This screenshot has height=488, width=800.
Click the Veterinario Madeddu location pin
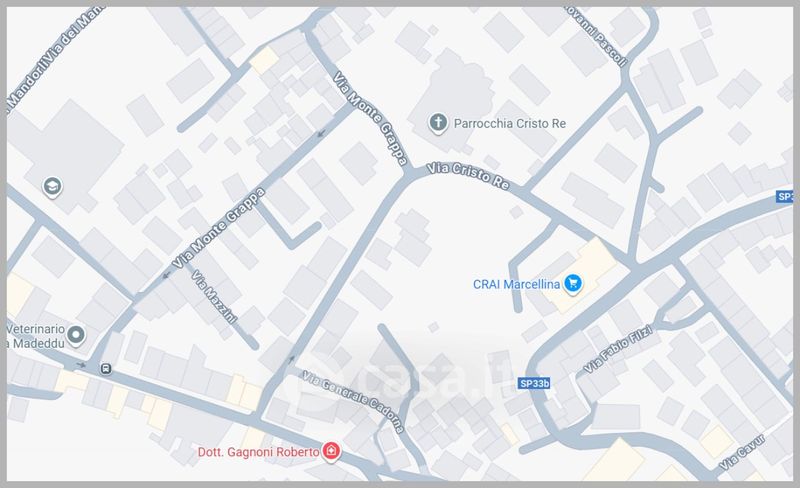pyautogui.click(x=77, y=336)
